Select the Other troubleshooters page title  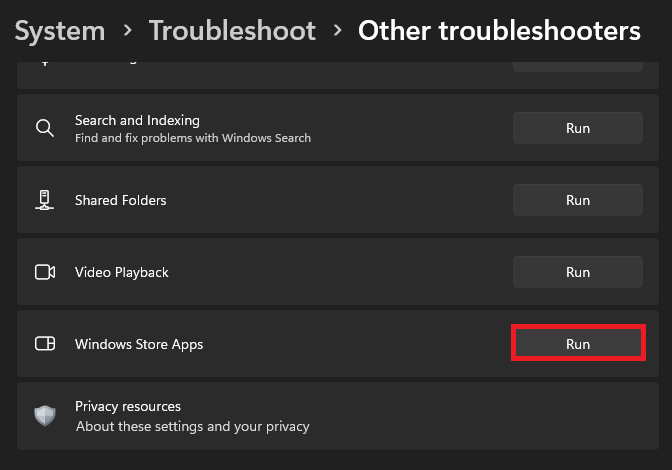pyautogui.click(x=499, y=31)
